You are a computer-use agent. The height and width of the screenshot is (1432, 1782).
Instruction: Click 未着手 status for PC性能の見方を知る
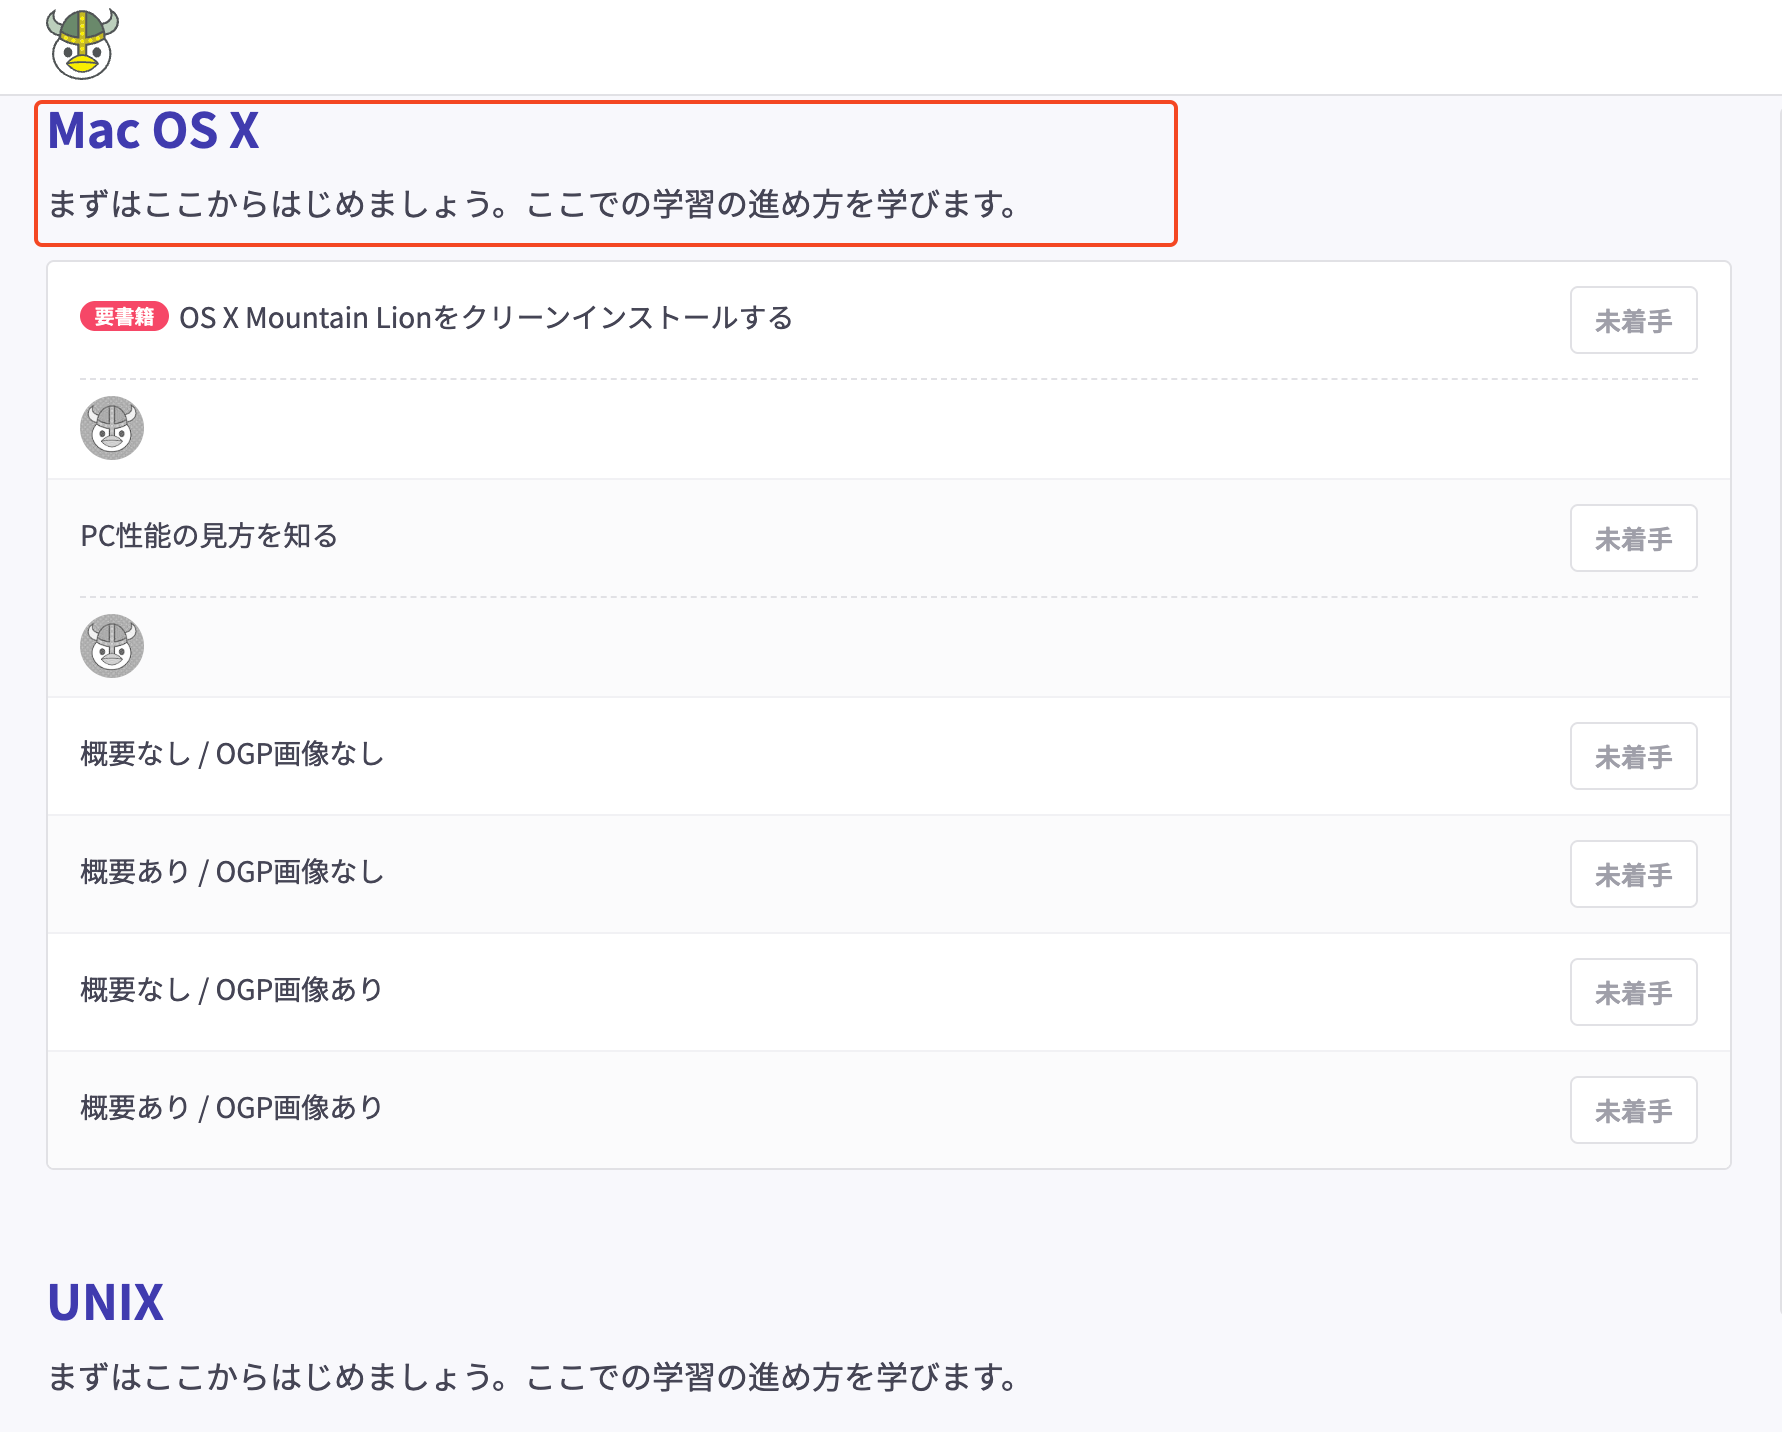(x=1634, y=538)
